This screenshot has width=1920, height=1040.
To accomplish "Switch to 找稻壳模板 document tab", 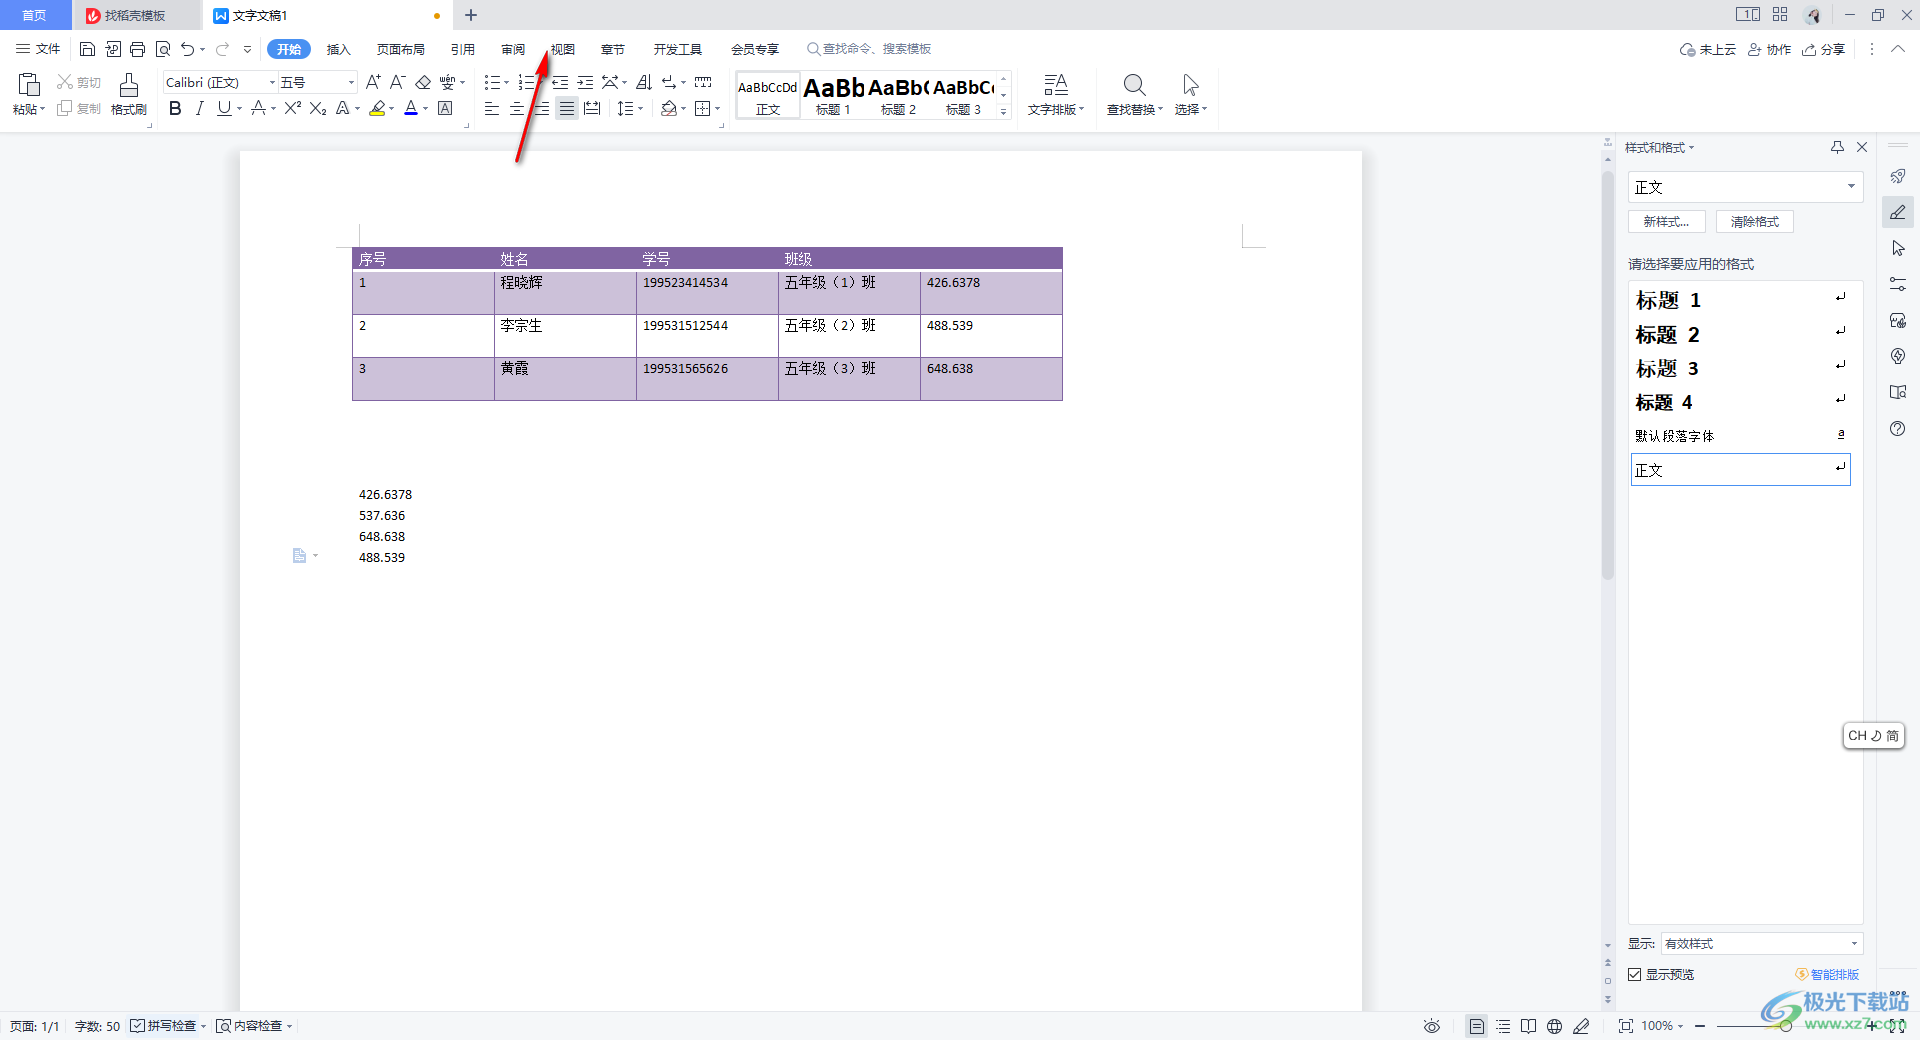I will click(x=135, y=15).
